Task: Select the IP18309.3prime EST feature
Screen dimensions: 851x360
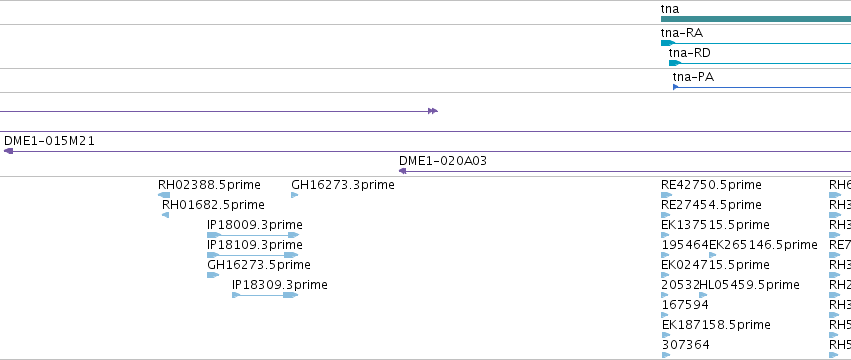Action: pyautogui.click(x=265, y=295)
